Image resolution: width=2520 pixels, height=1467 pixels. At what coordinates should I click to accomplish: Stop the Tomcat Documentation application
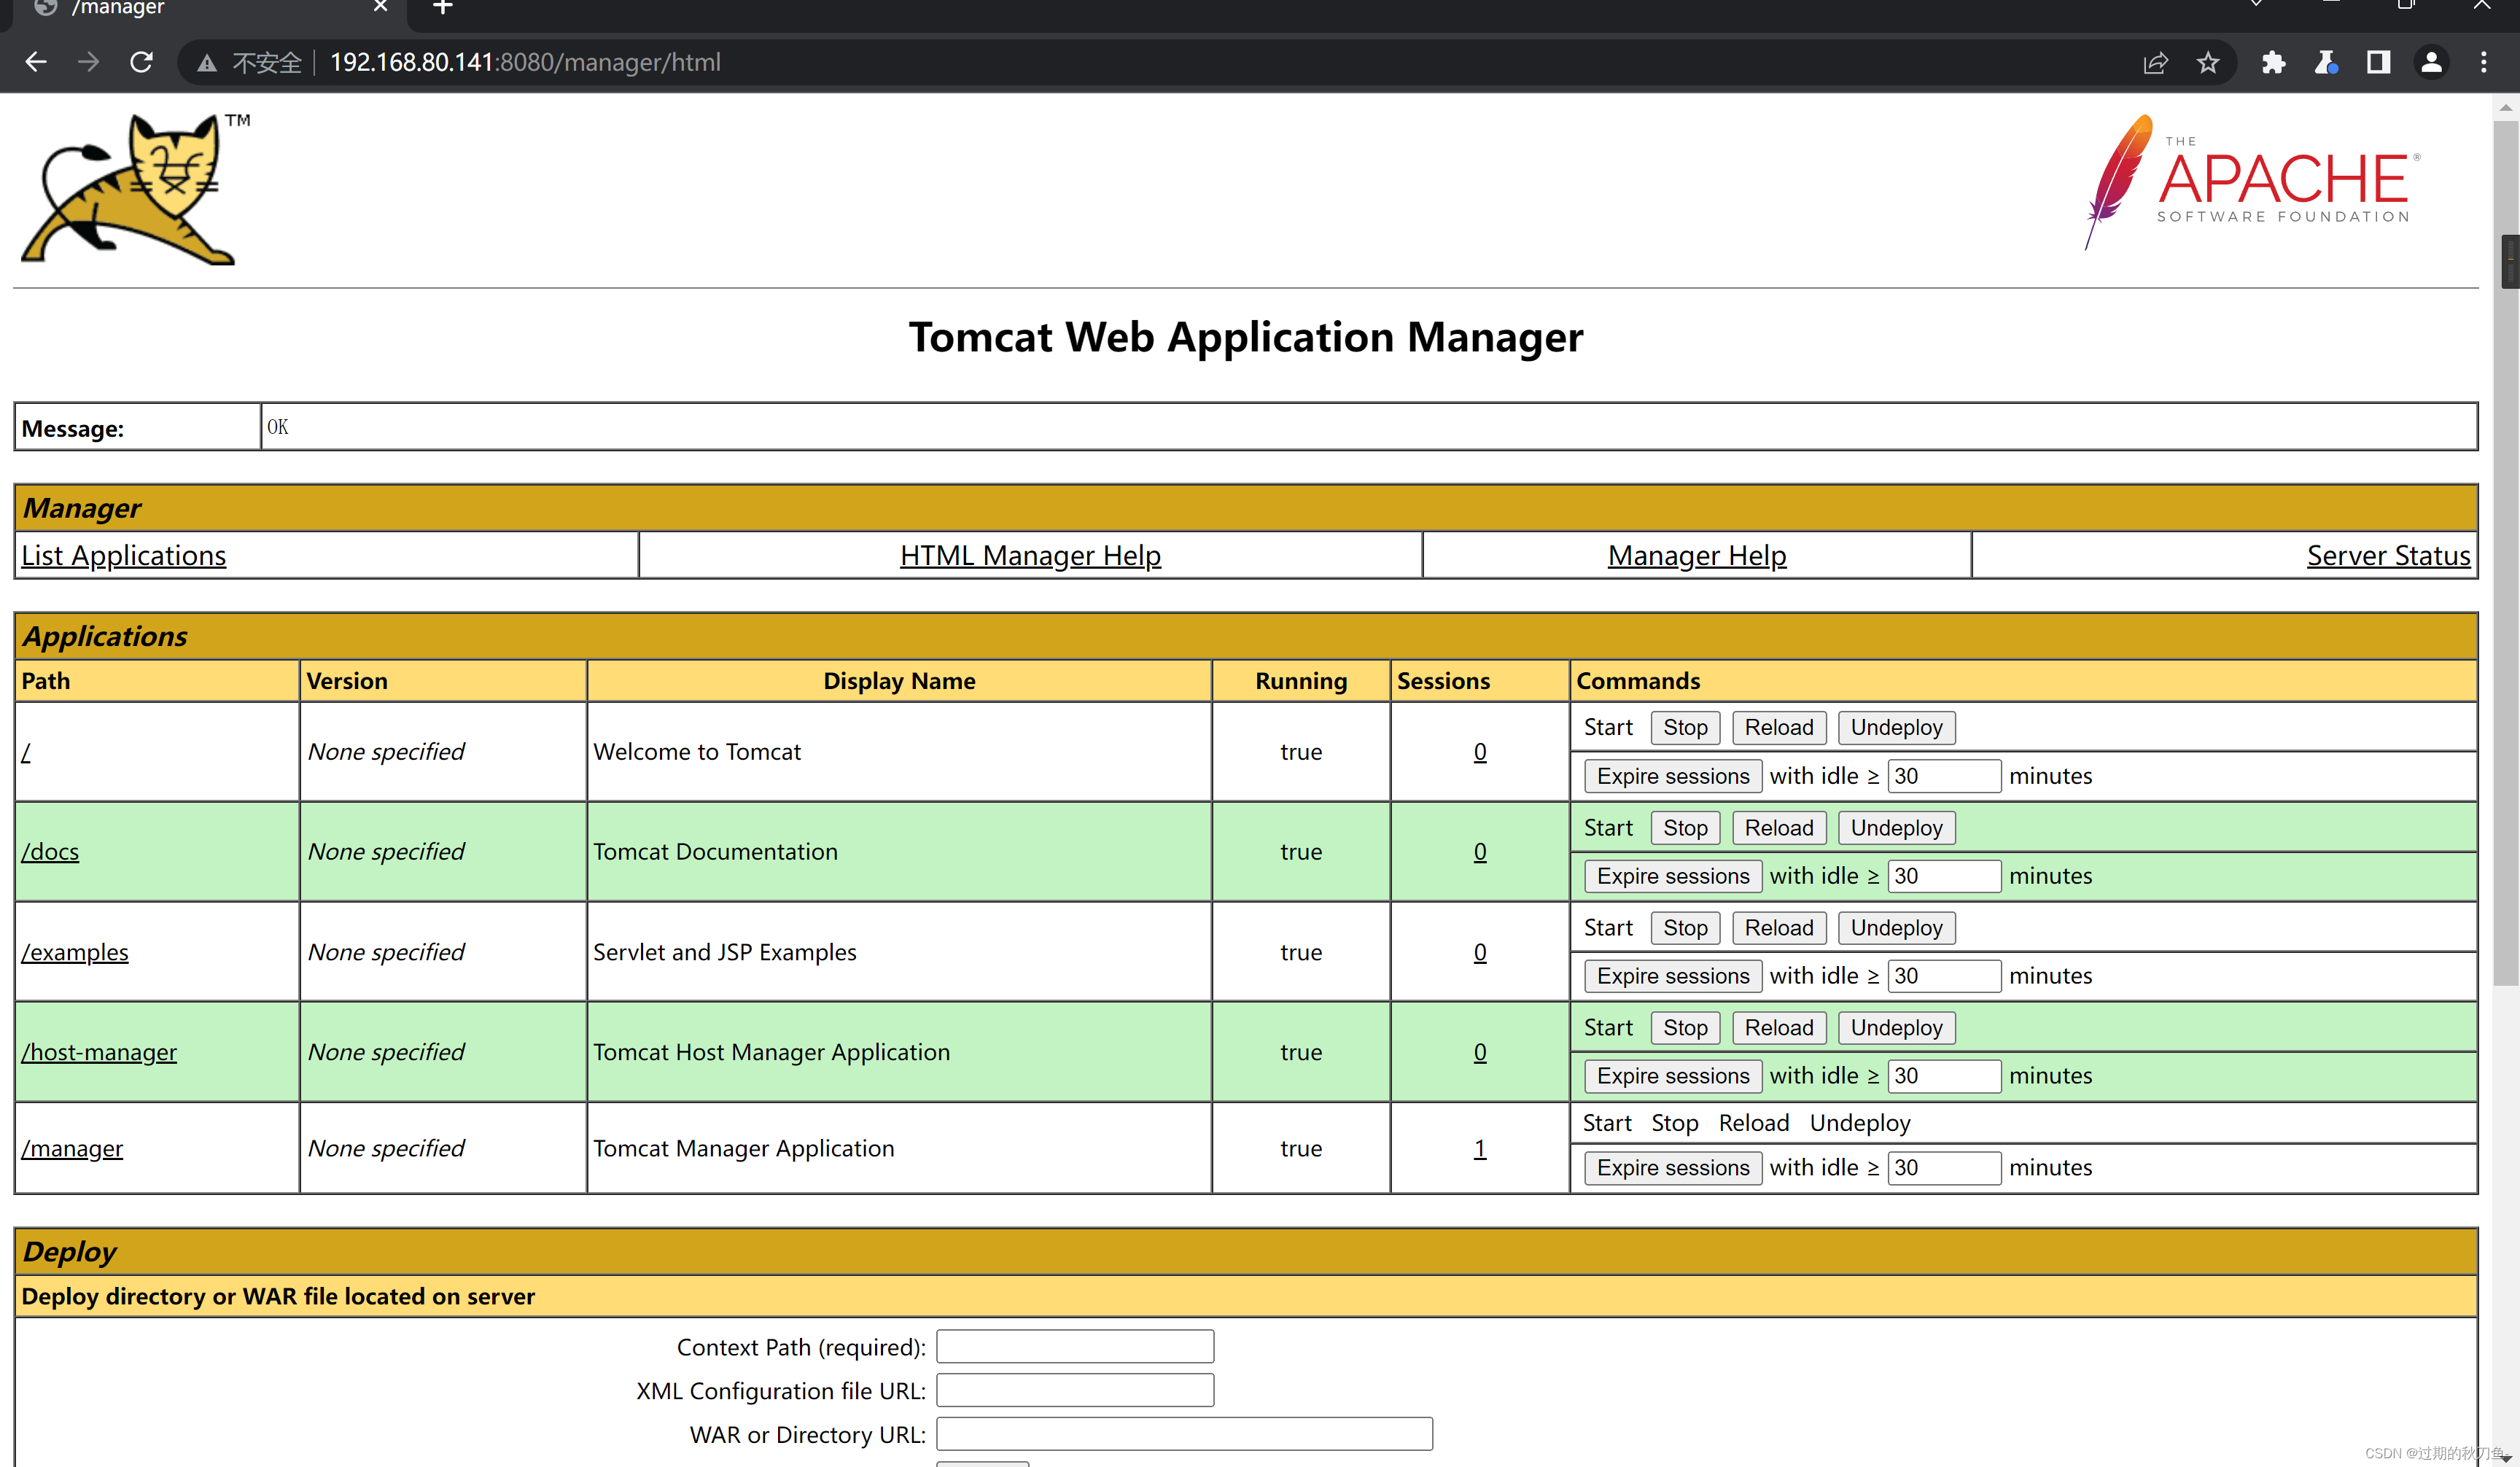coord(1685,828)
